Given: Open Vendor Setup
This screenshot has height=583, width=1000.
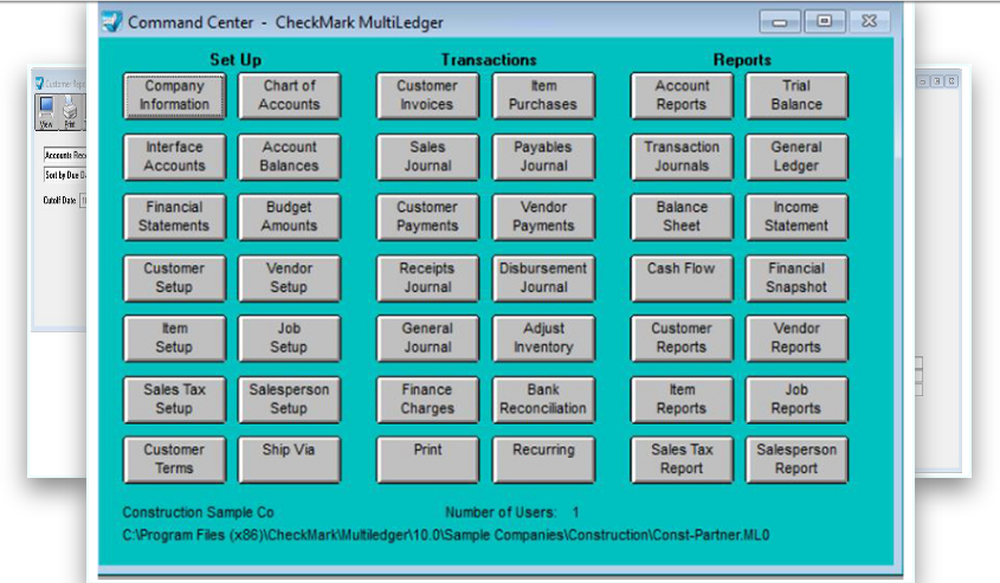Looking at the screenshot, I should tap(289, 278).
